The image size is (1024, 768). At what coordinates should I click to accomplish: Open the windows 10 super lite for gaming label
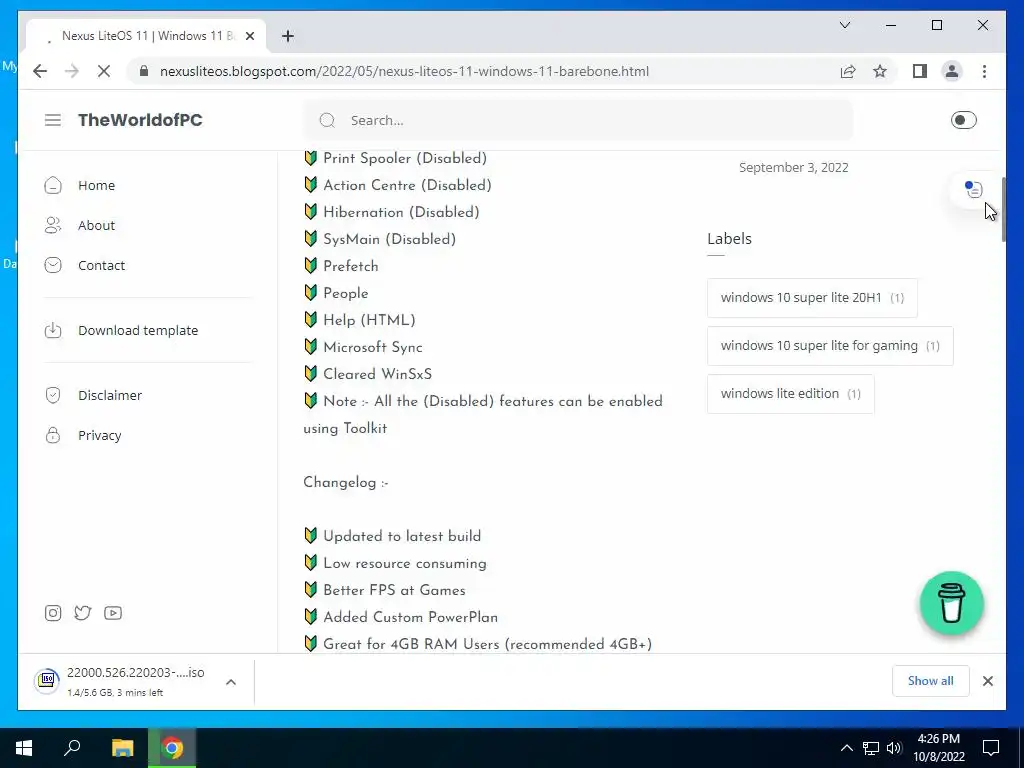tap(830, 346)
